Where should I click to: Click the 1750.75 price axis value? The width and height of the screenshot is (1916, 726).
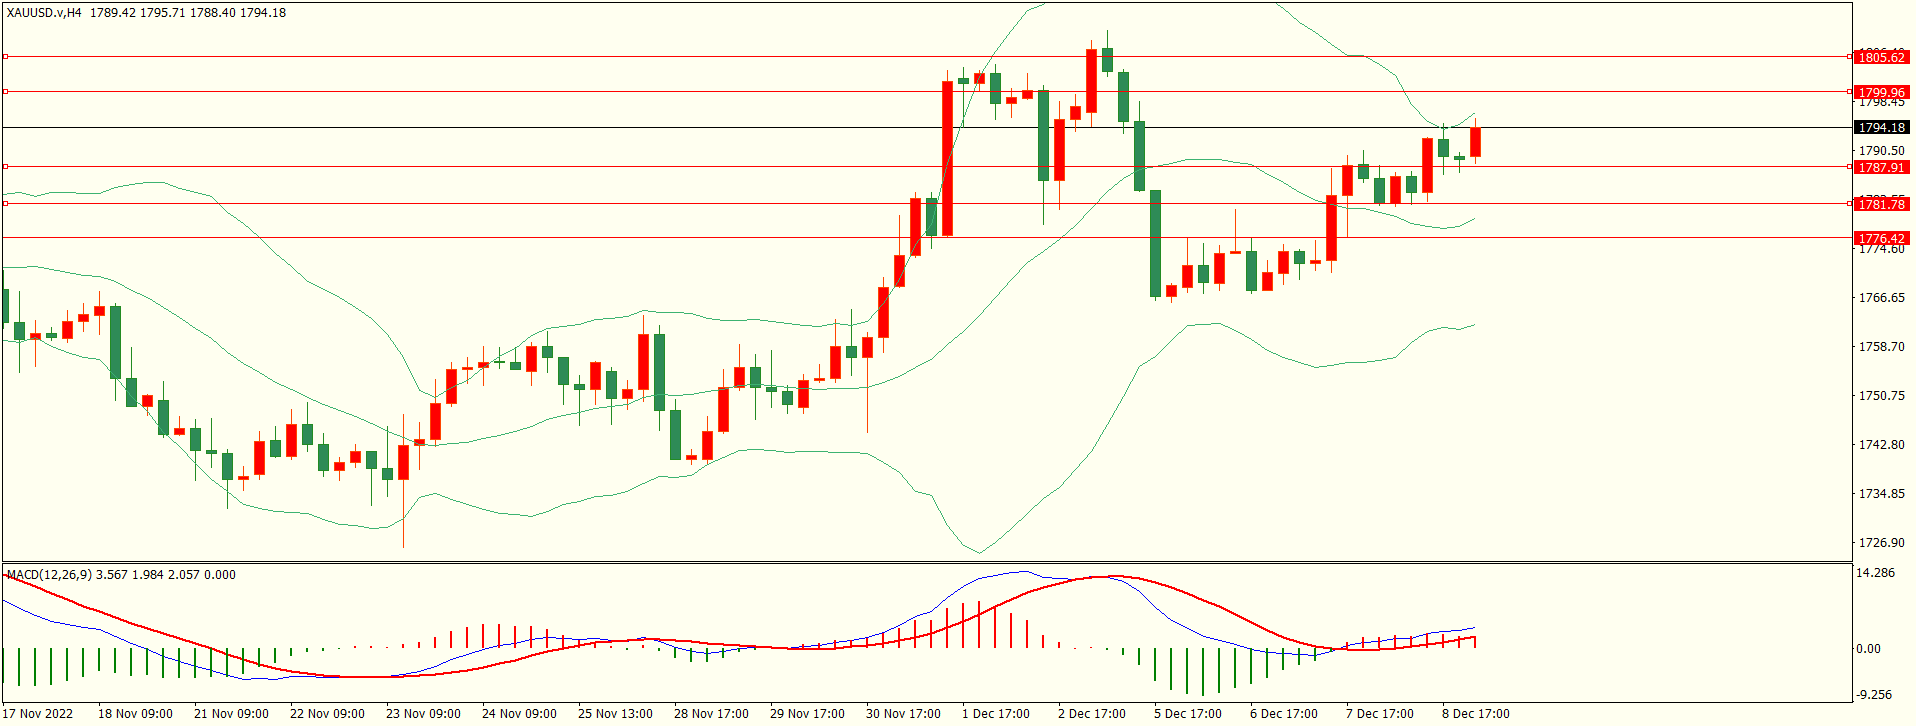[1881, 396]
